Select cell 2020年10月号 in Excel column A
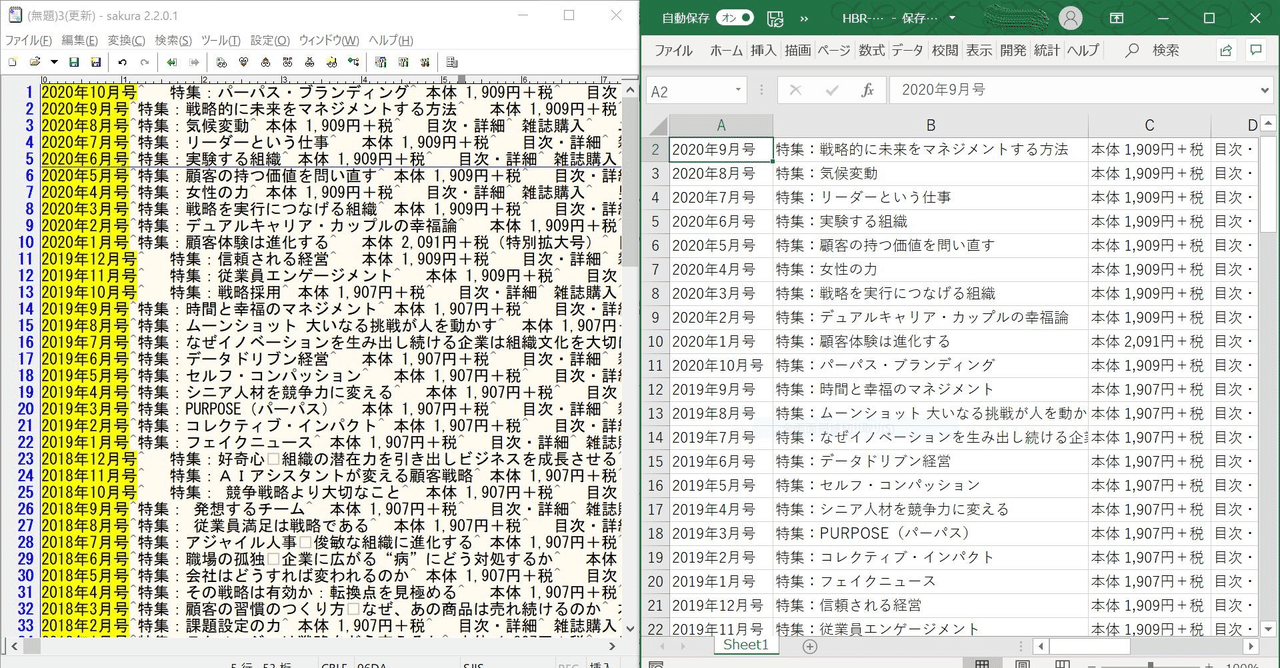 (x=721, y=365)
